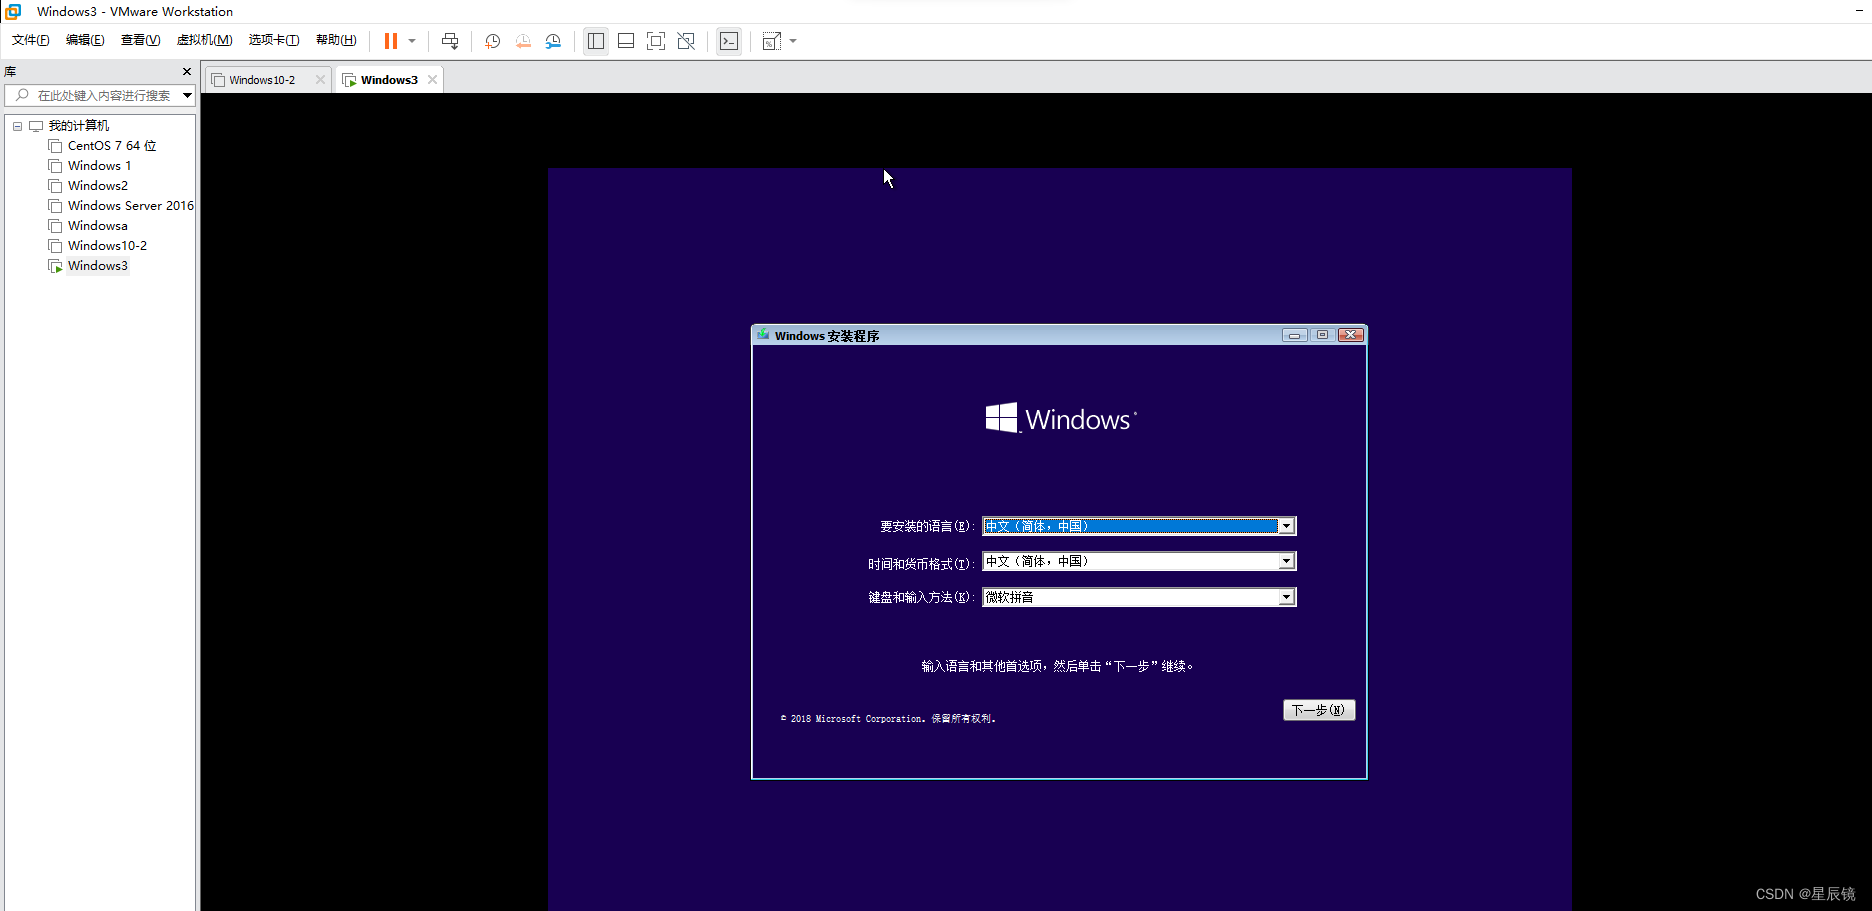
Task: Click the library search input field
Action: [98, 95]
